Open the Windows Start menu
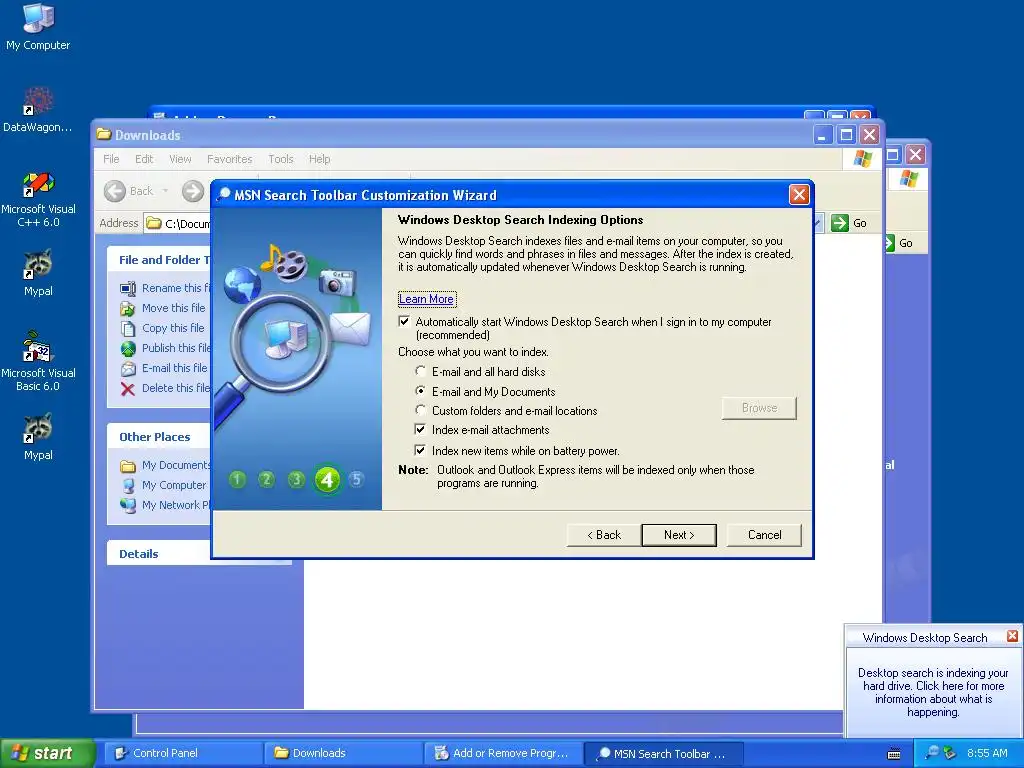 (x=47, y=753)
